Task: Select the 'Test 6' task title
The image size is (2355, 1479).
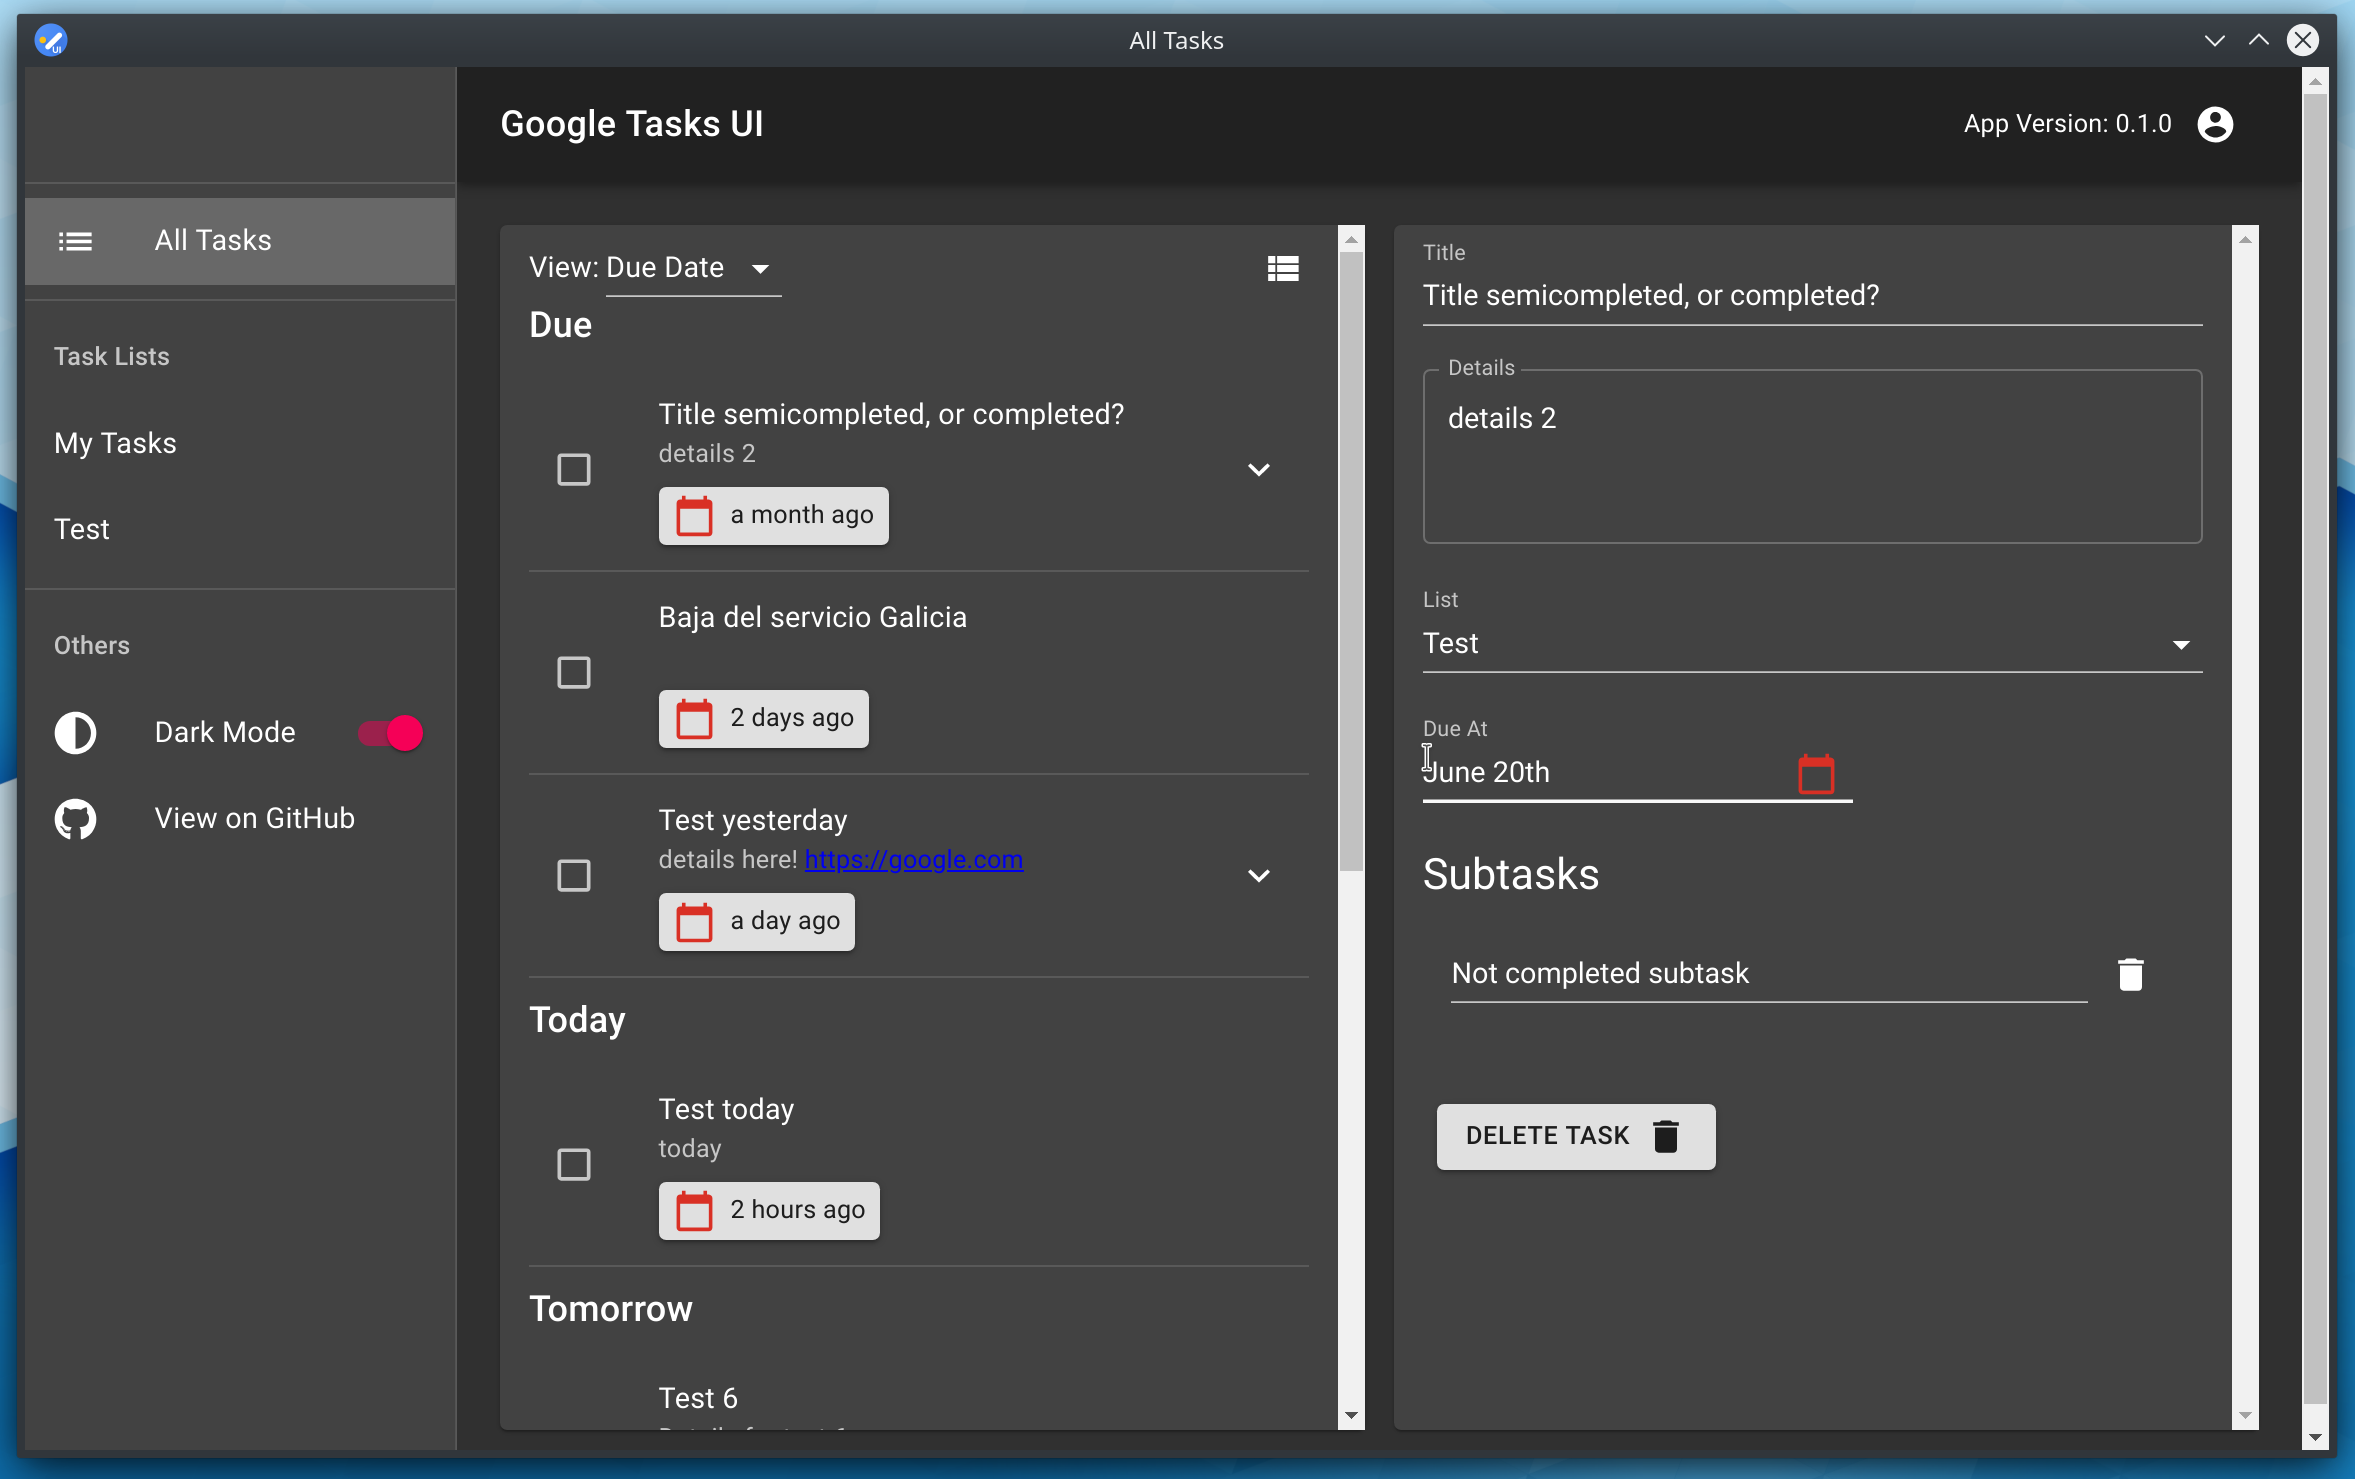Action: pos(698,1399)
